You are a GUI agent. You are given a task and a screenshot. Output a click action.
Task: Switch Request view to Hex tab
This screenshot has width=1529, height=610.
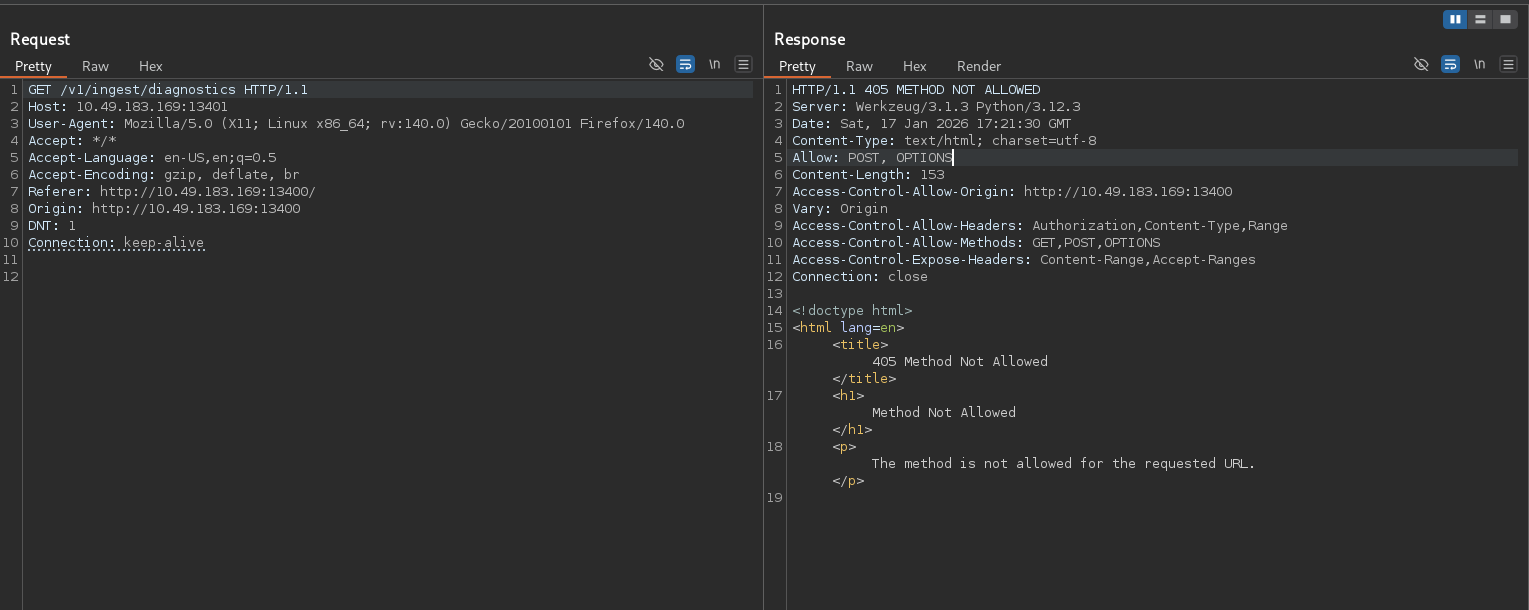pos(150,66)
